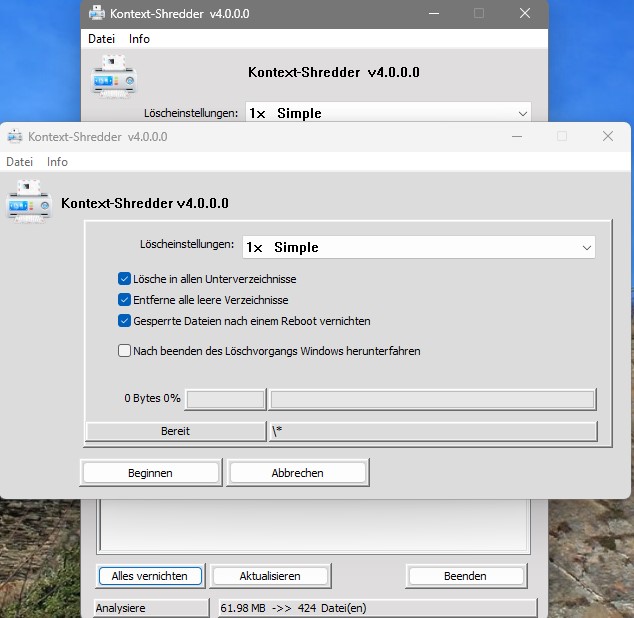Click the title bar app icon of the front window

pos(15,136)
